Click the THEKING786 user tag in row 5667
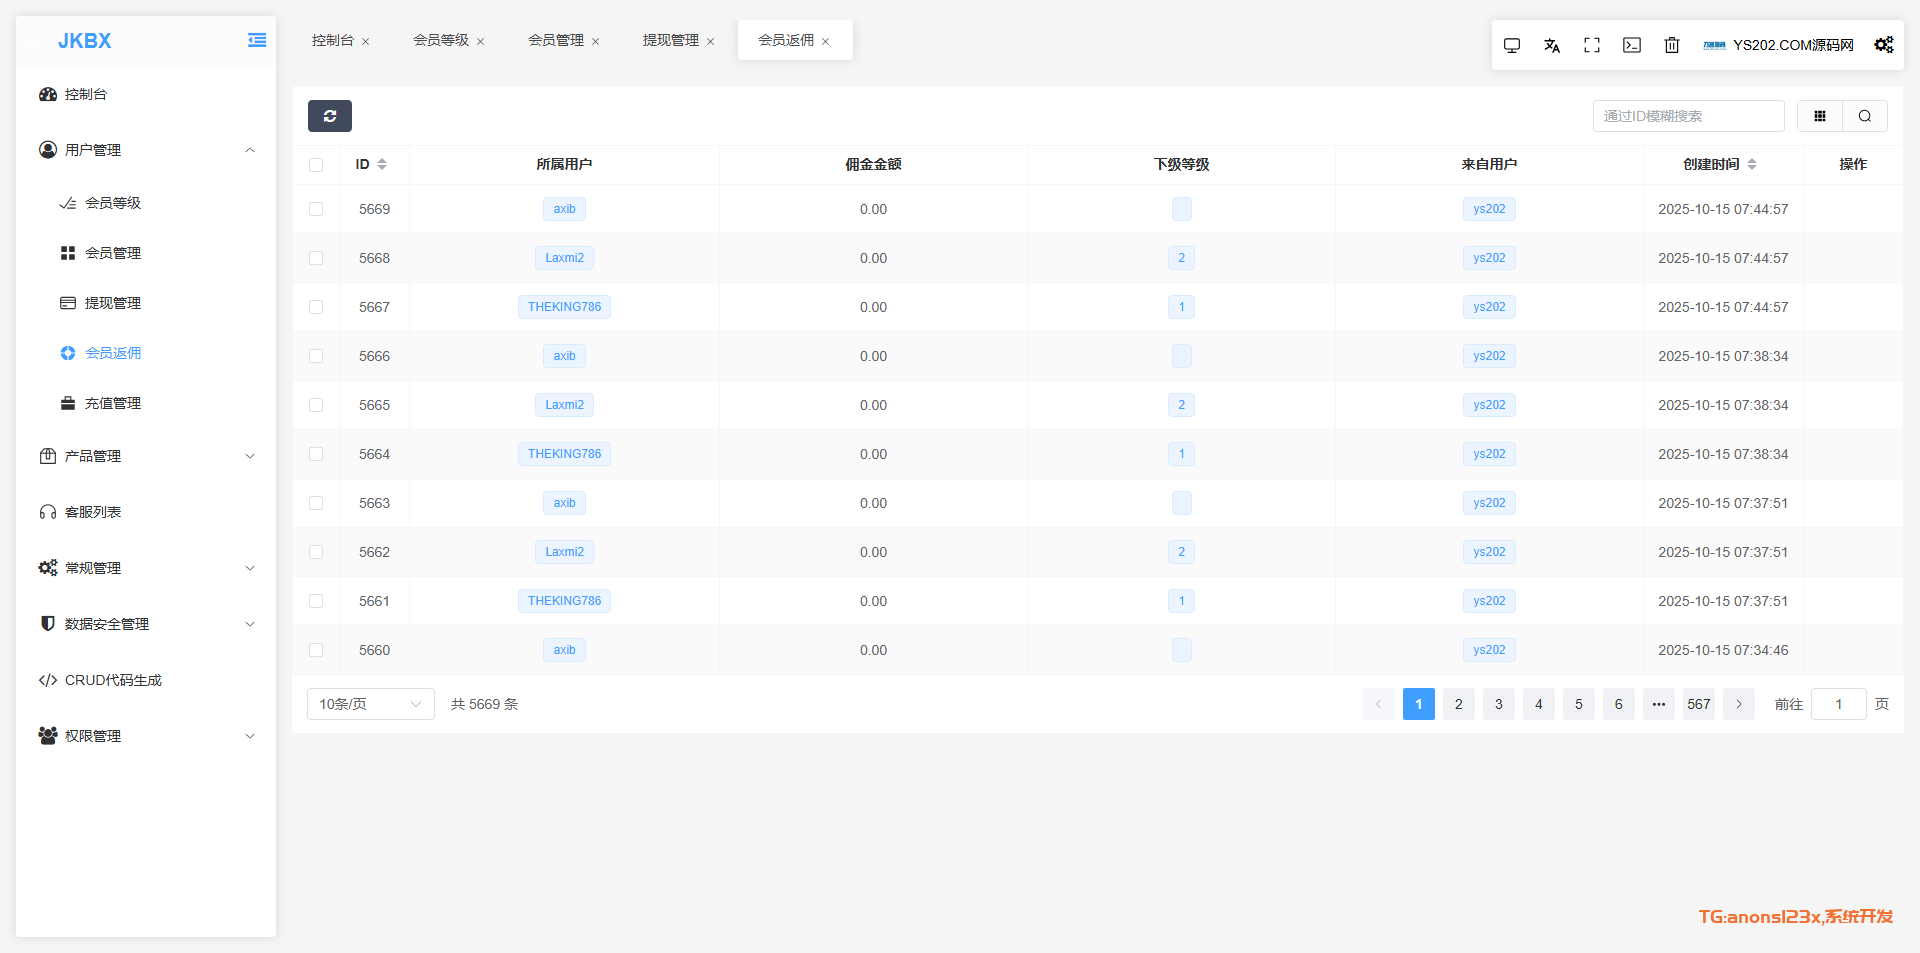 point(564,307)
